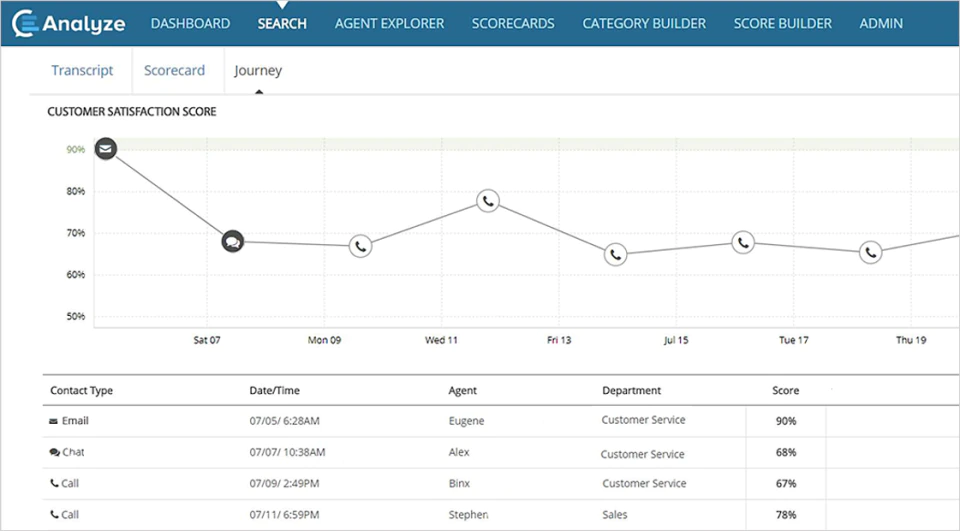Select the email icon at 90% on chart
This screenshot has height=531, width=960.
coord(106,148)
